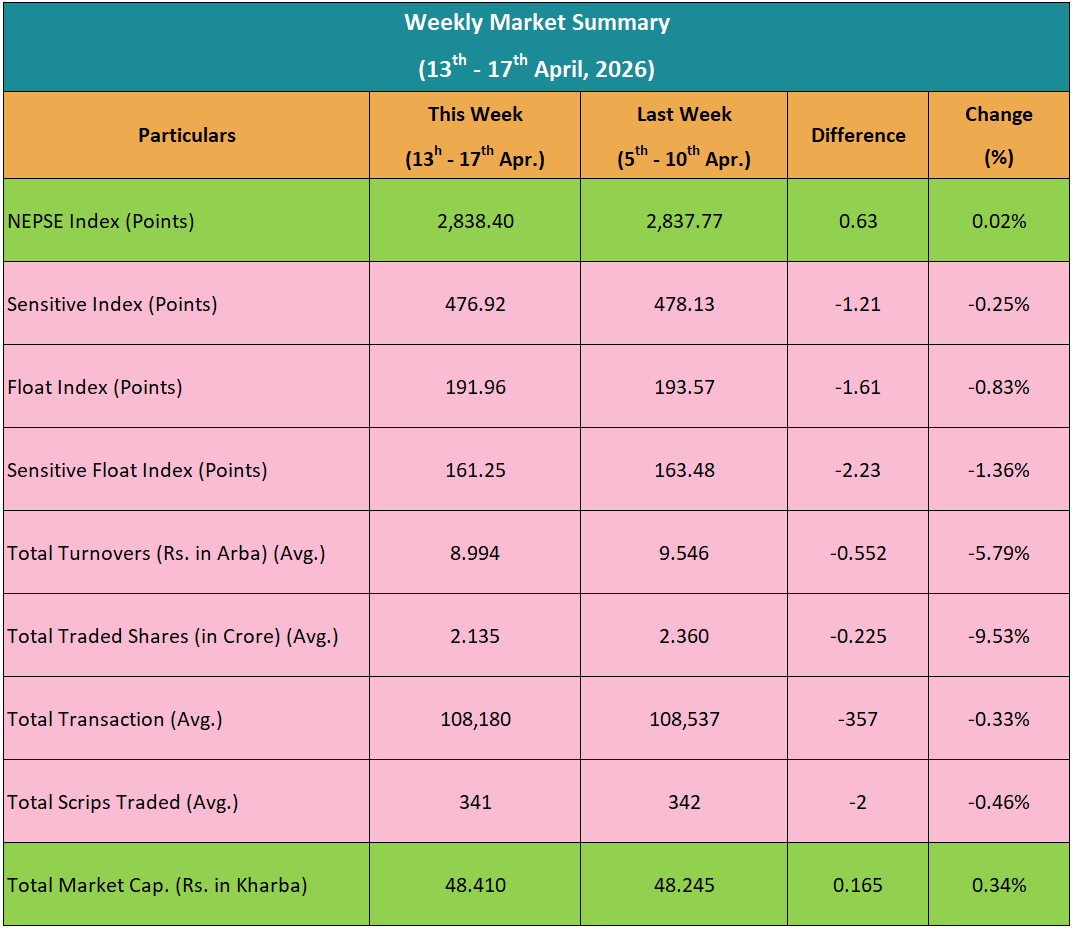Click the Sensitive Index (Points) label
1072x929 pixels.
(x=112, y=304)
